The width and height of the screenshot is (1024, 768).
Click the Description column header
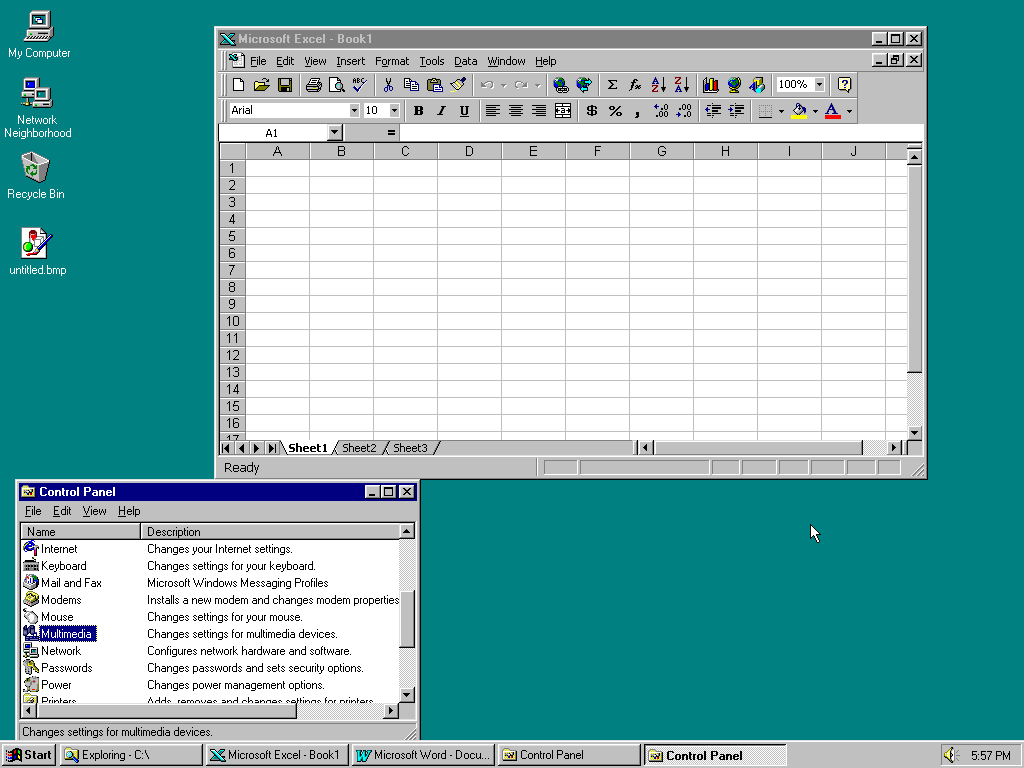pos(270,532)
